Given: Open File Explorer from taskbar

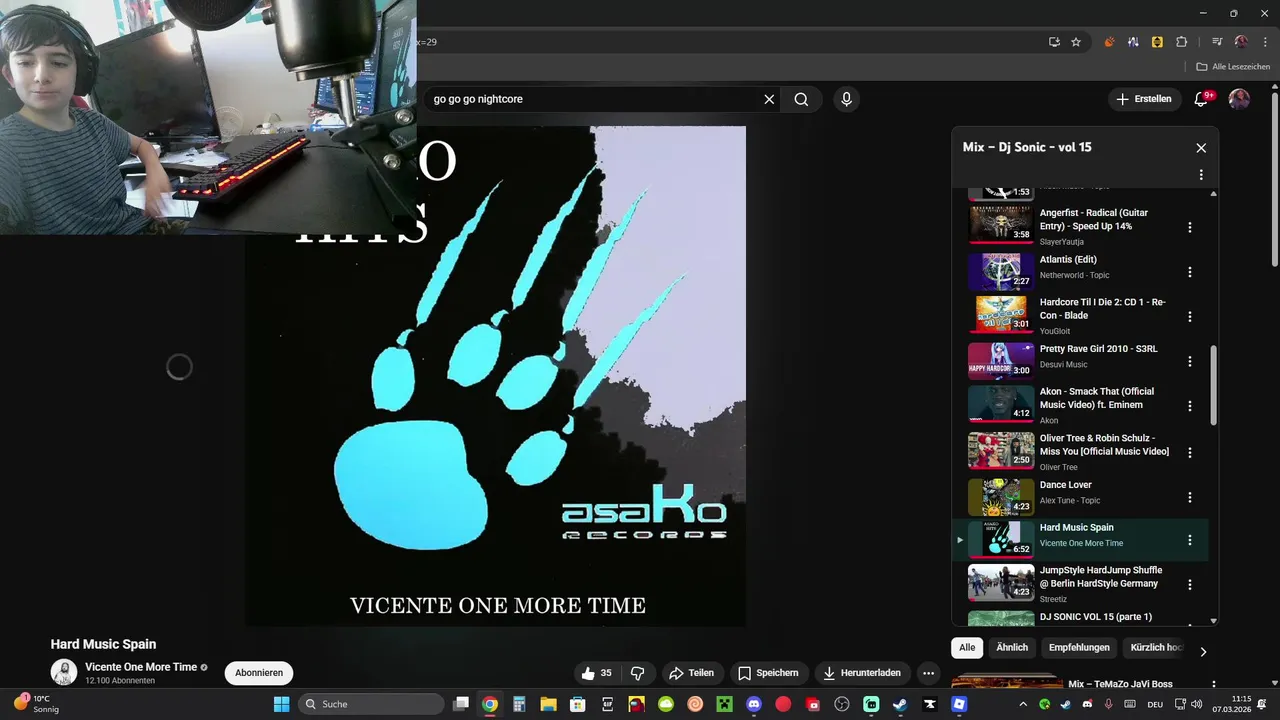Looking at the screenshot, I should [x=548, y=704].
